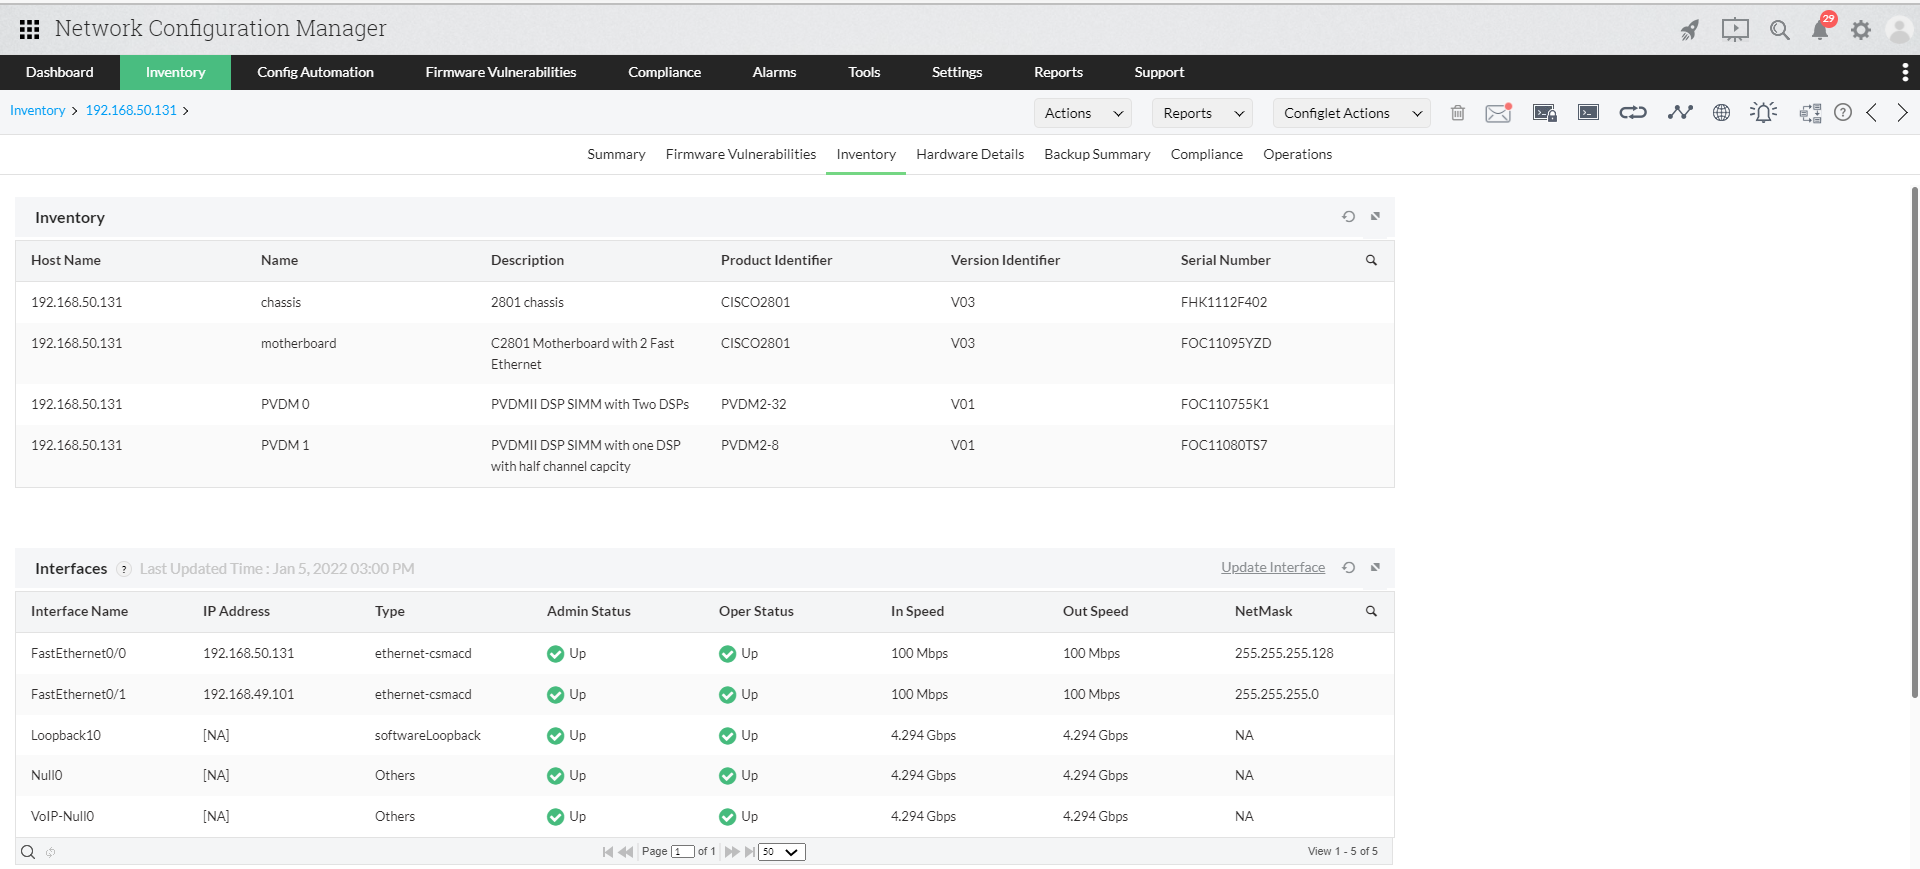
Task: Click the Update Interface link
Action: coord(1272,568)
